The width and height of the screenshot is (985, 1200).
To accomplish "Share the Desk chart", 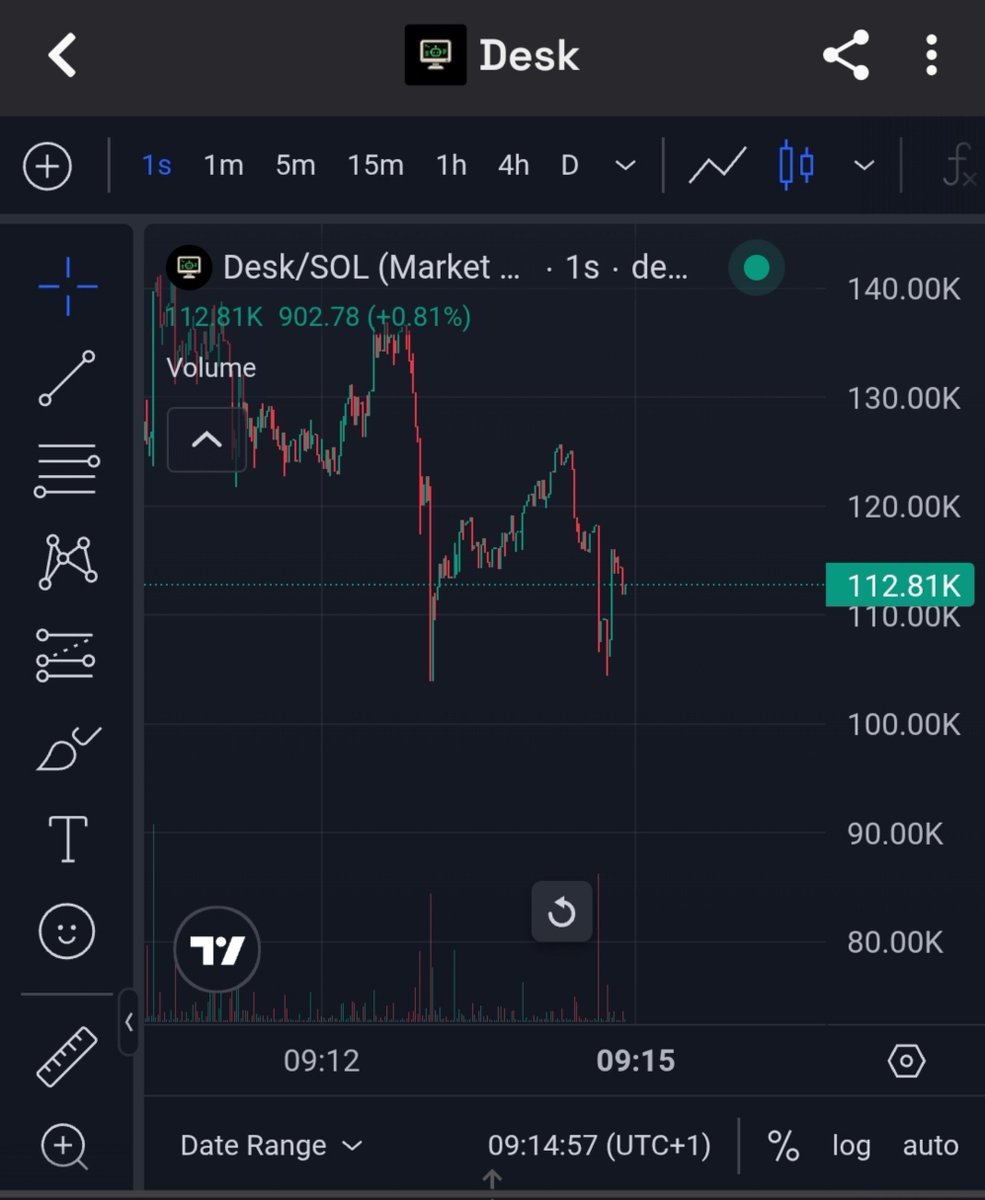I will tap(846, 55).
